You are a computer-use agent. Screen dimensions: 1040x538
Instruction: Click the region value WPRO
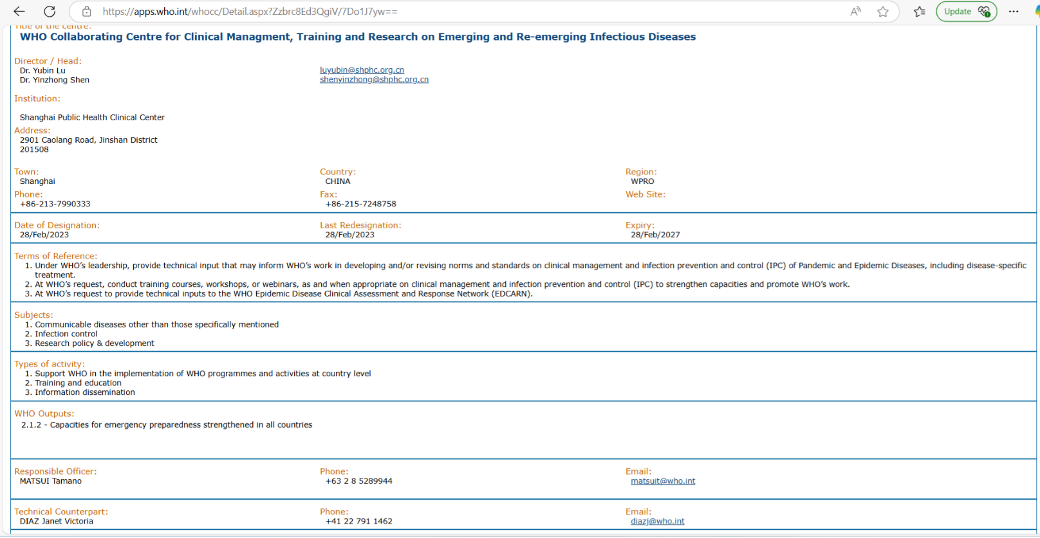[x=642, y=181]
